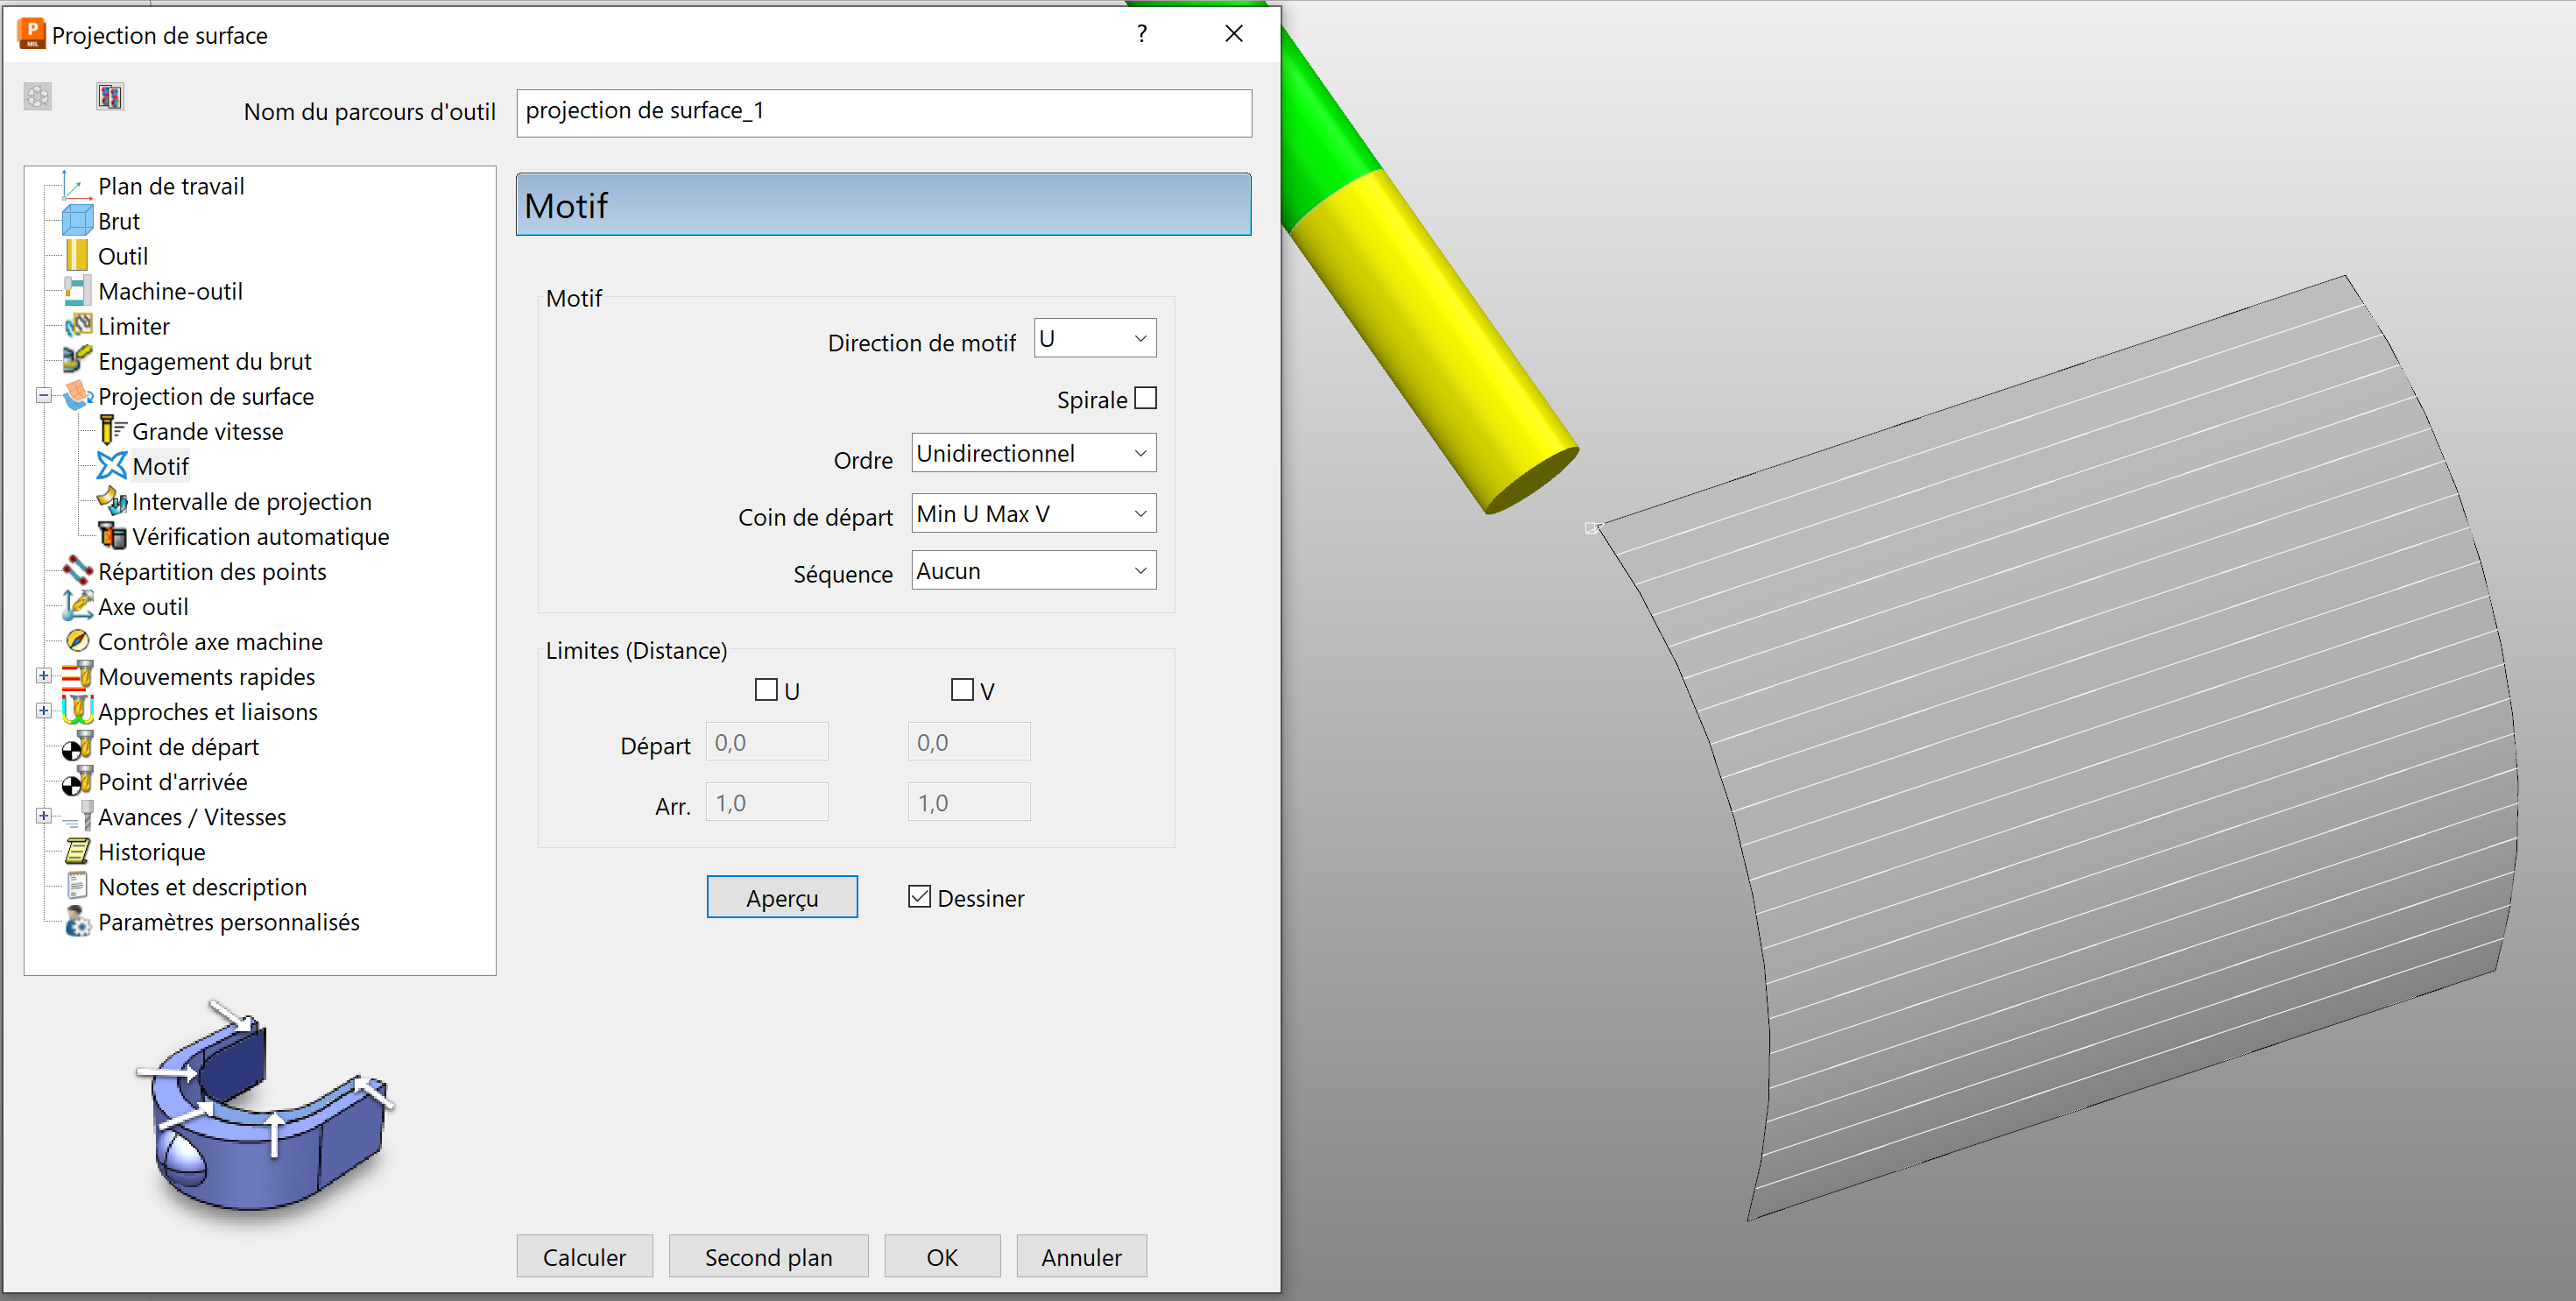
Task: Click the toolpath name input field
Action: [x=883, y=112]
